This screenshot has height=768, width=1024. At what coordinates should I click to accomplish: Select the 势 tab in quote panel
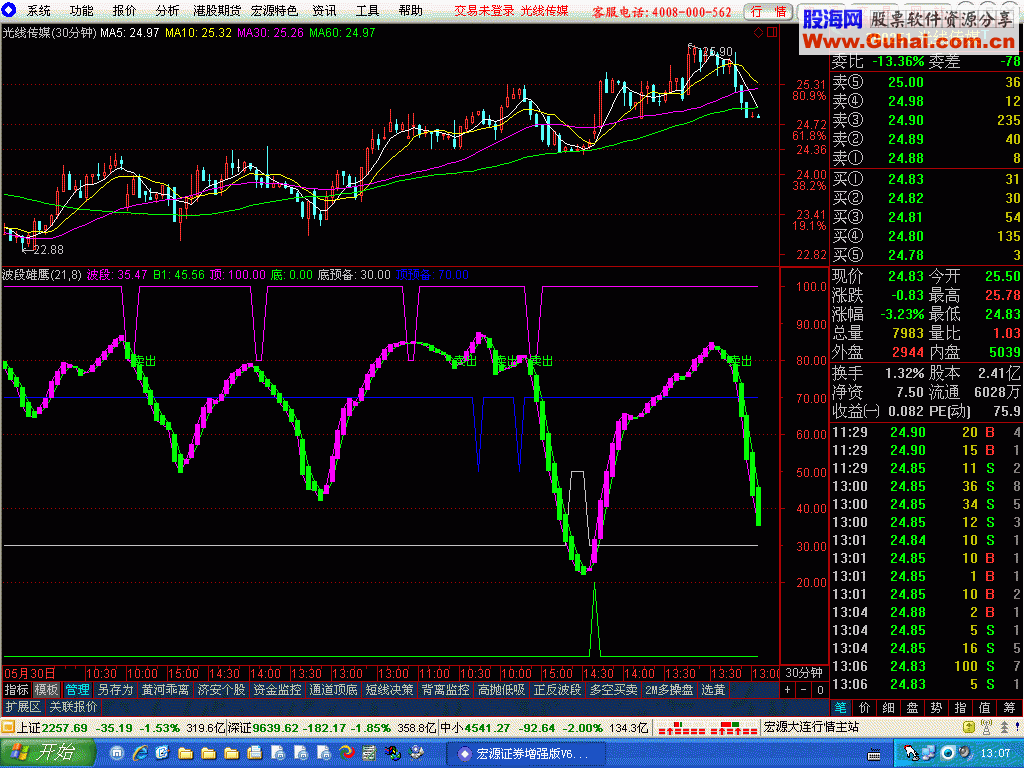click(x=937, y=707)
